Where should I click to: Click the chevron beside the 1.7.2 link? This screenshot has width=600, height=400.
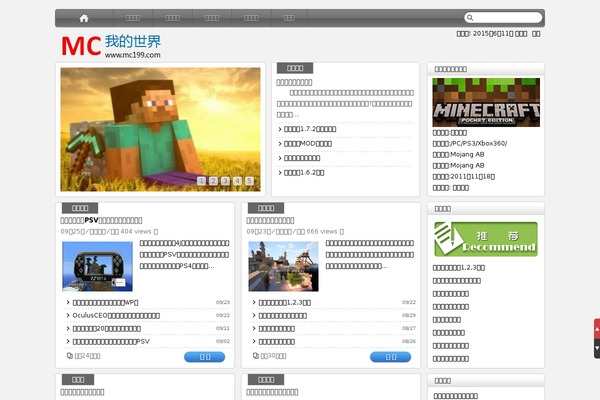pyautogui.click(x=280, y=129)
